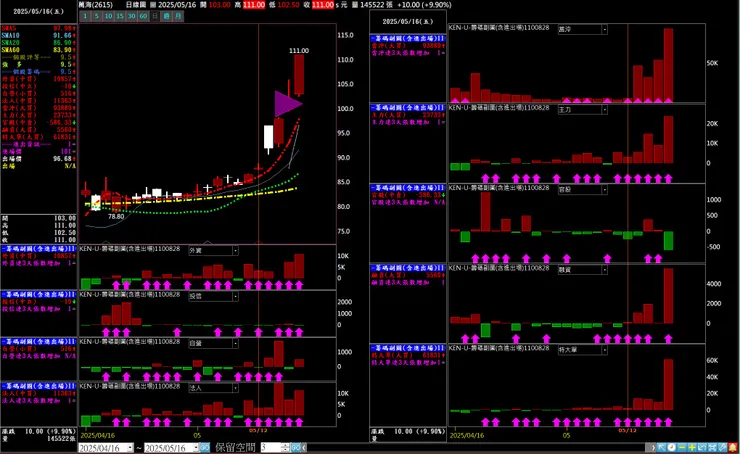Switch to 30-minute timeframe button
Viewport: 740px width, 454px height.
tap(131, 16)
